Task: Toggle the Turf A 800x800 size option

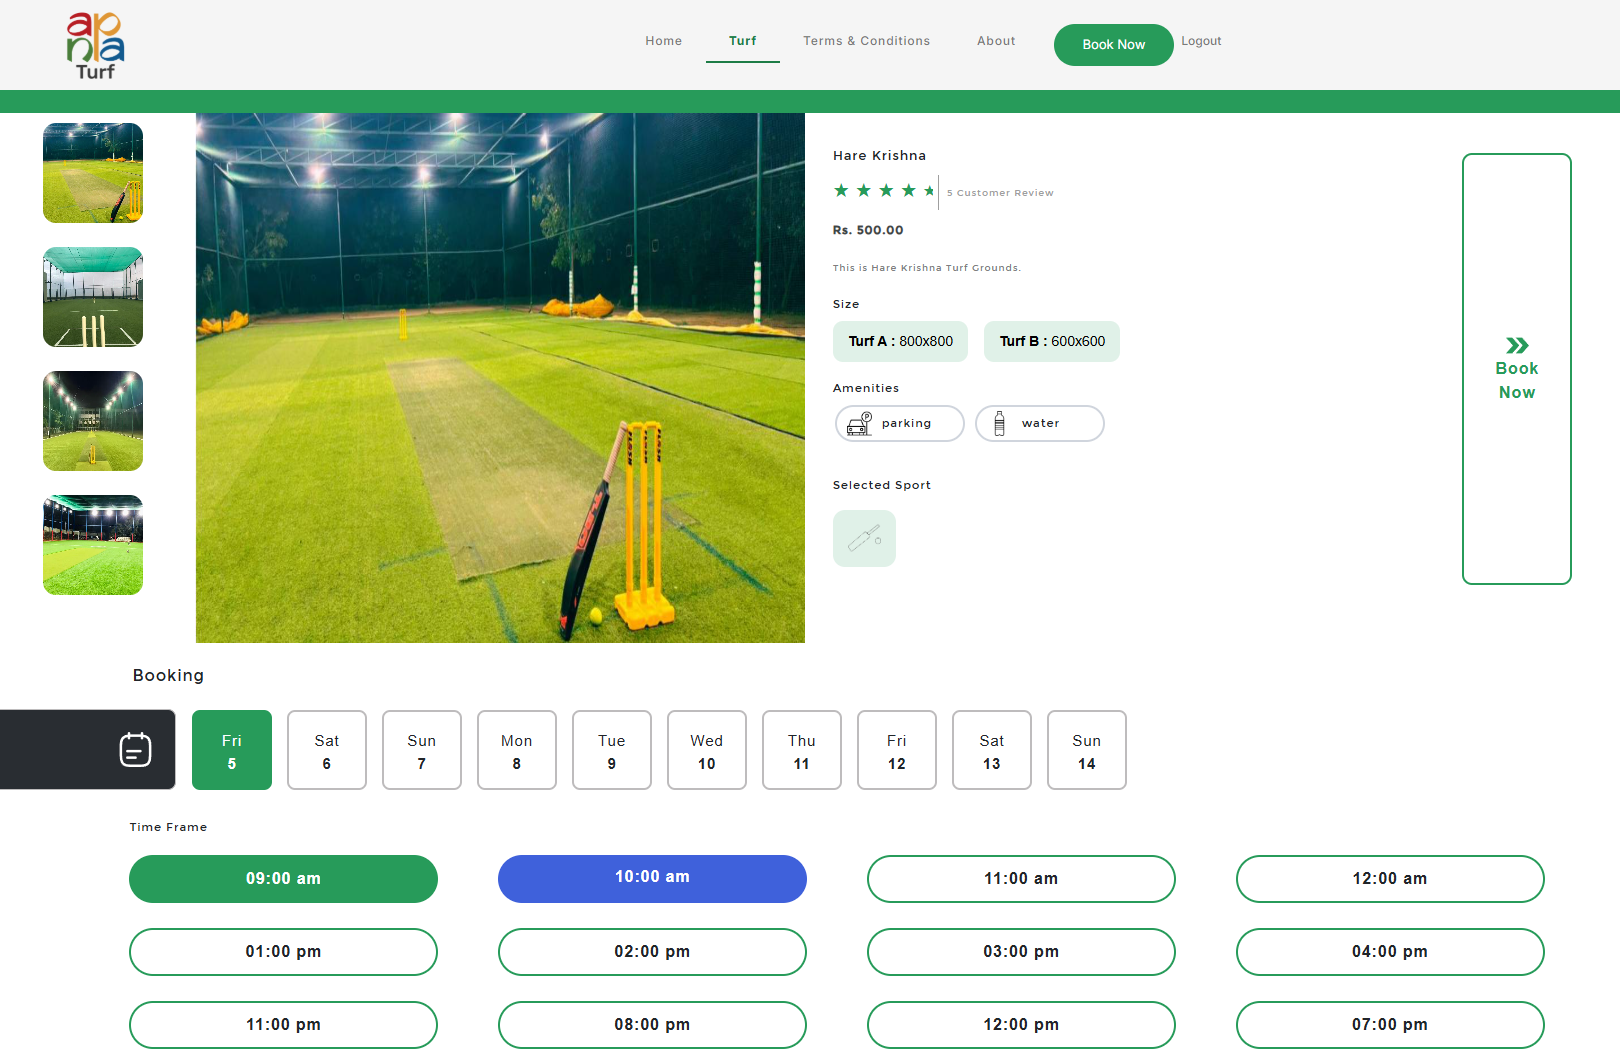Action: pos(899,341)
